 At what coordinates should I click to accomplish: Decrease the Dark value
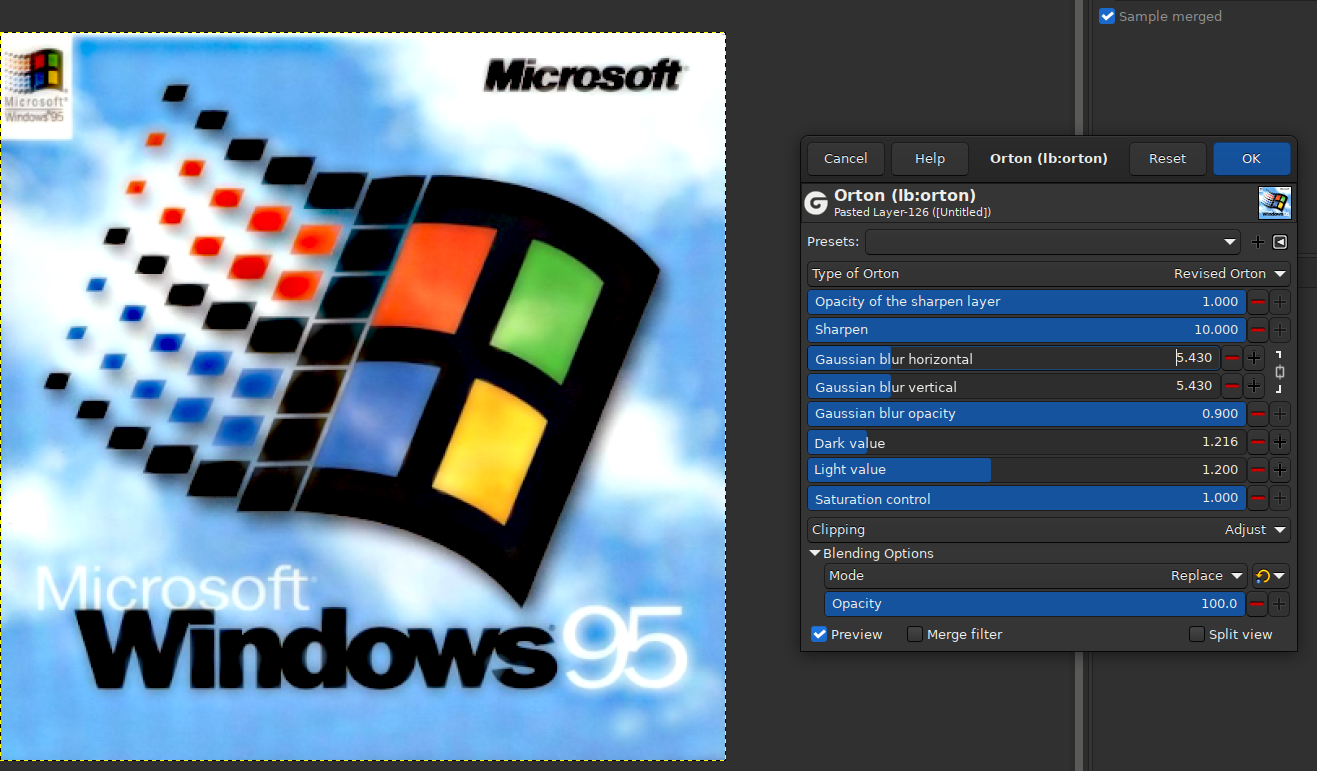click(1258, 442)
